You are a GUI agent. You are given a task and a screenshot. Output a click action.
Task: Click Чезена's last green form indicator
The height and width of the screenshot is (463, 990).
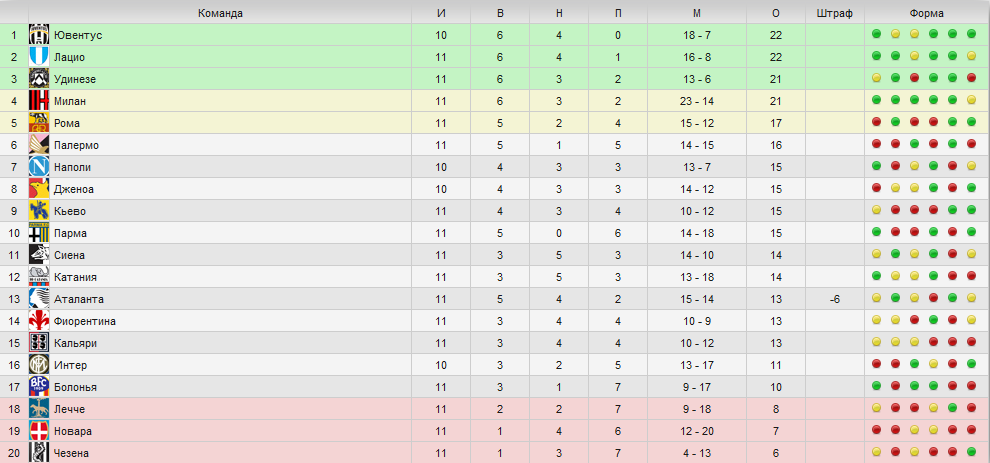click(x=971, y=452)
